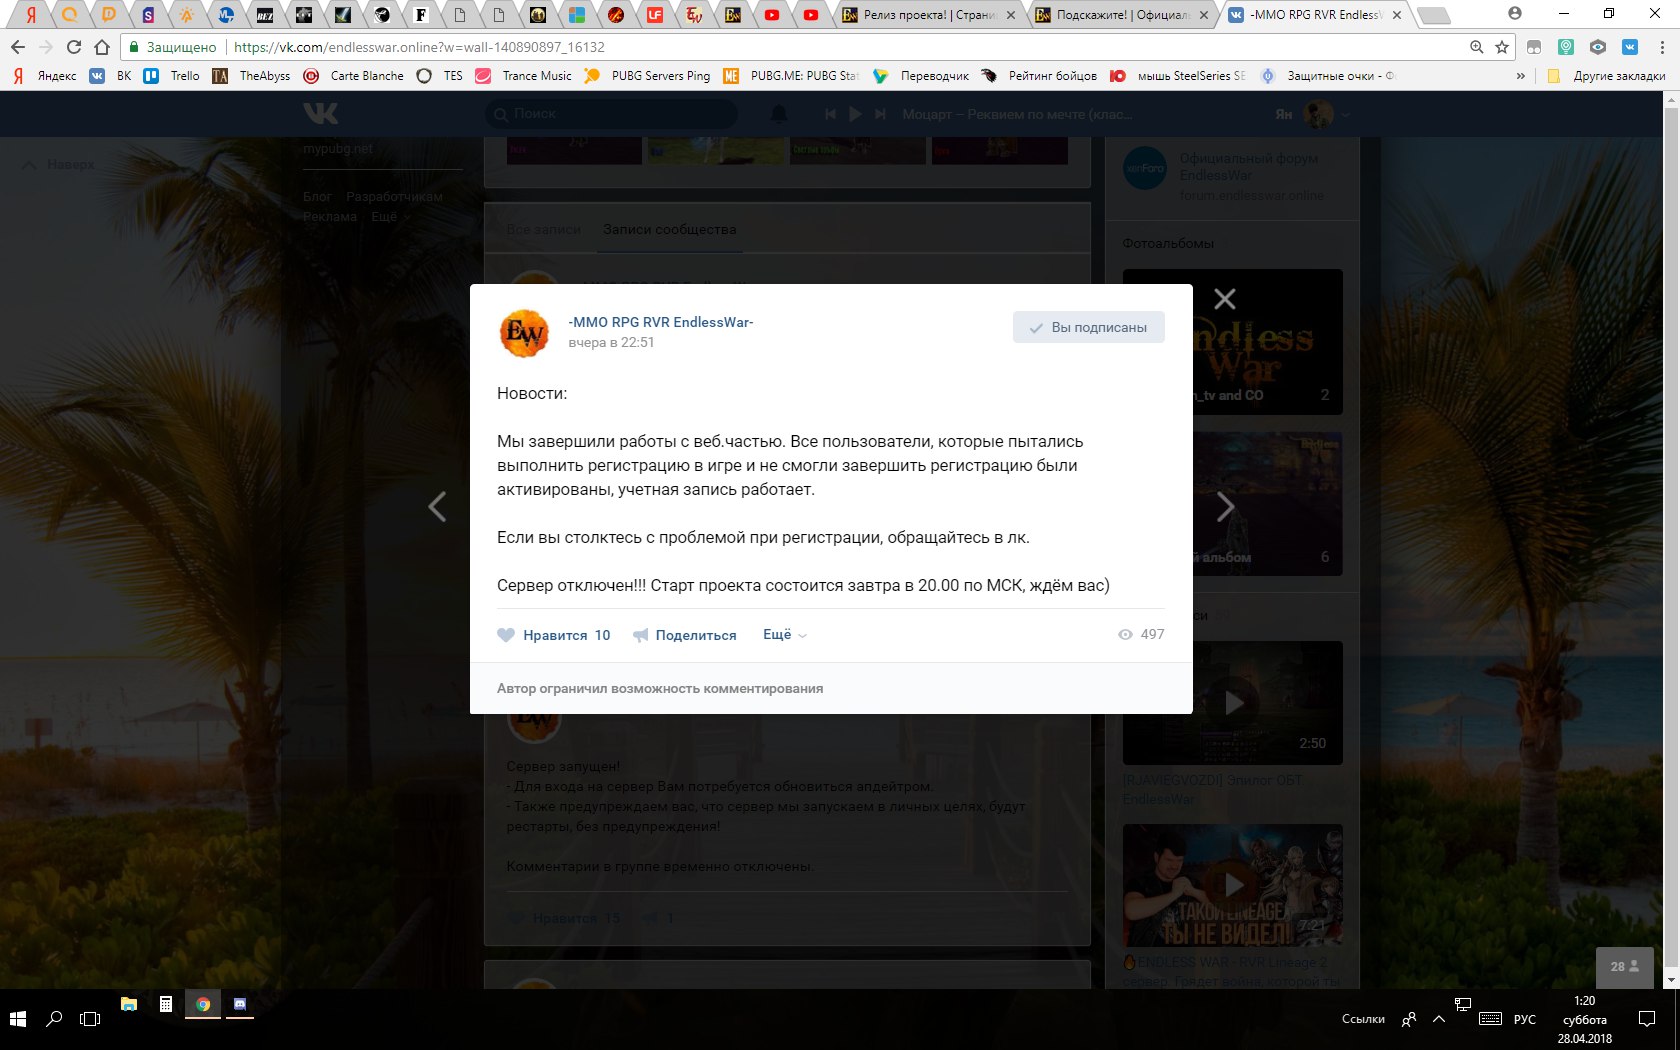Open the Другие закладки folder
Screen dimensions: 1680x1050
click(1606, 76)
